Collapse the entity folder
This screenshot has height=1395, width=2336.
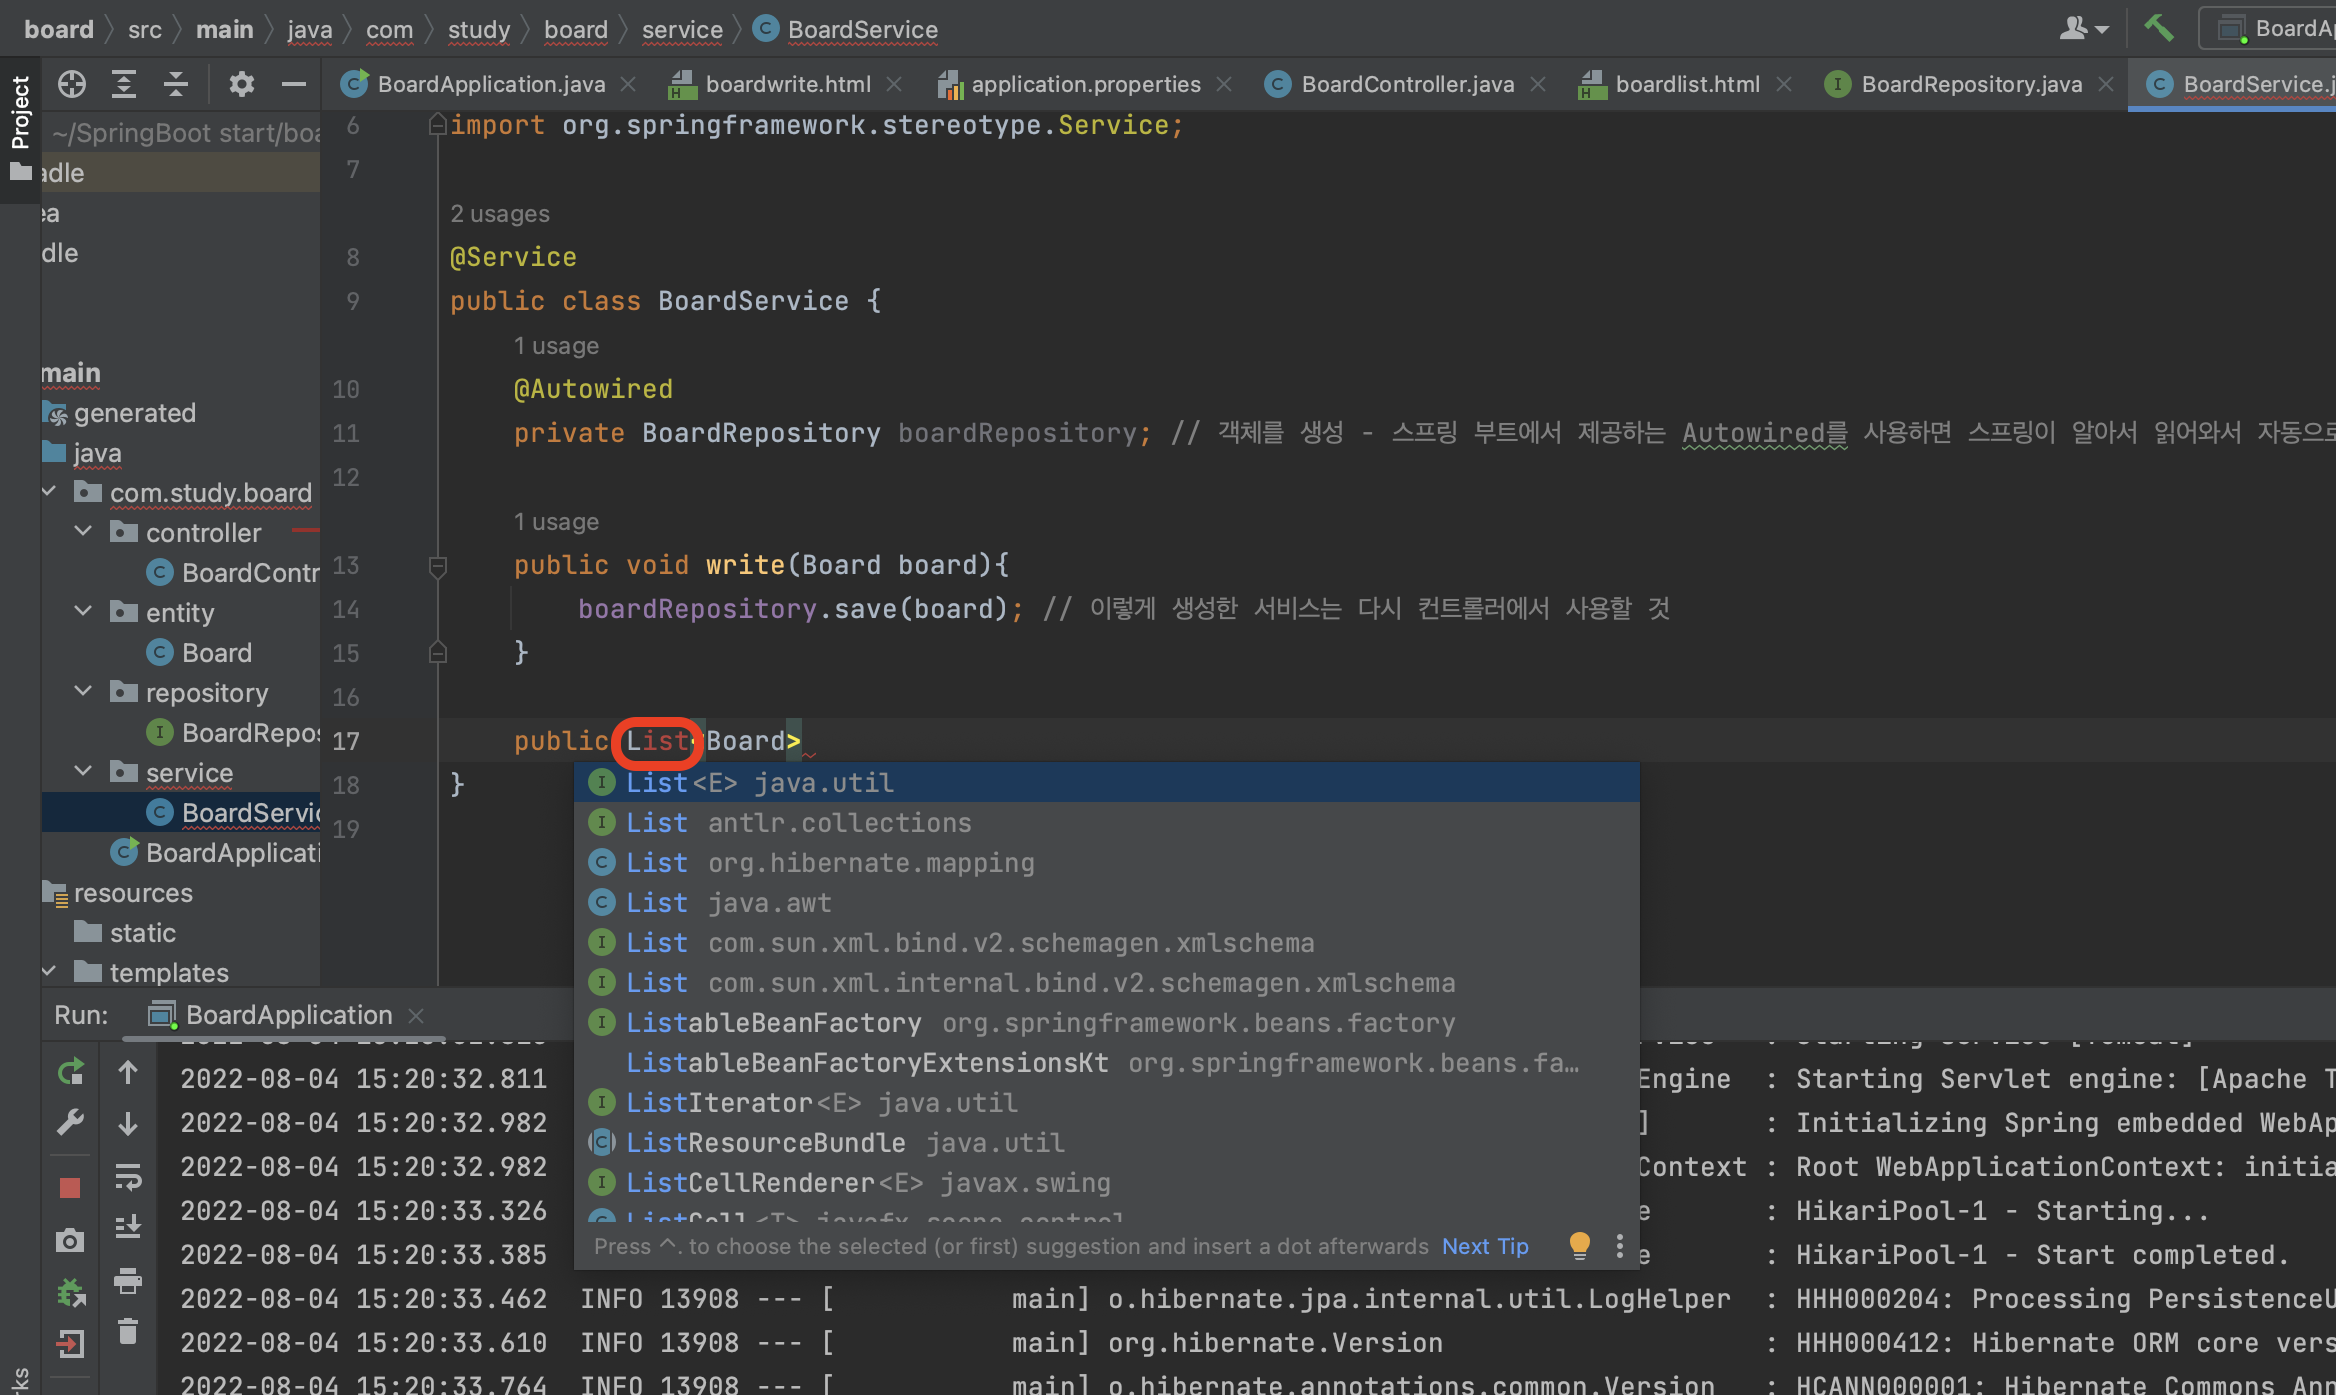[x=84, y=611]
